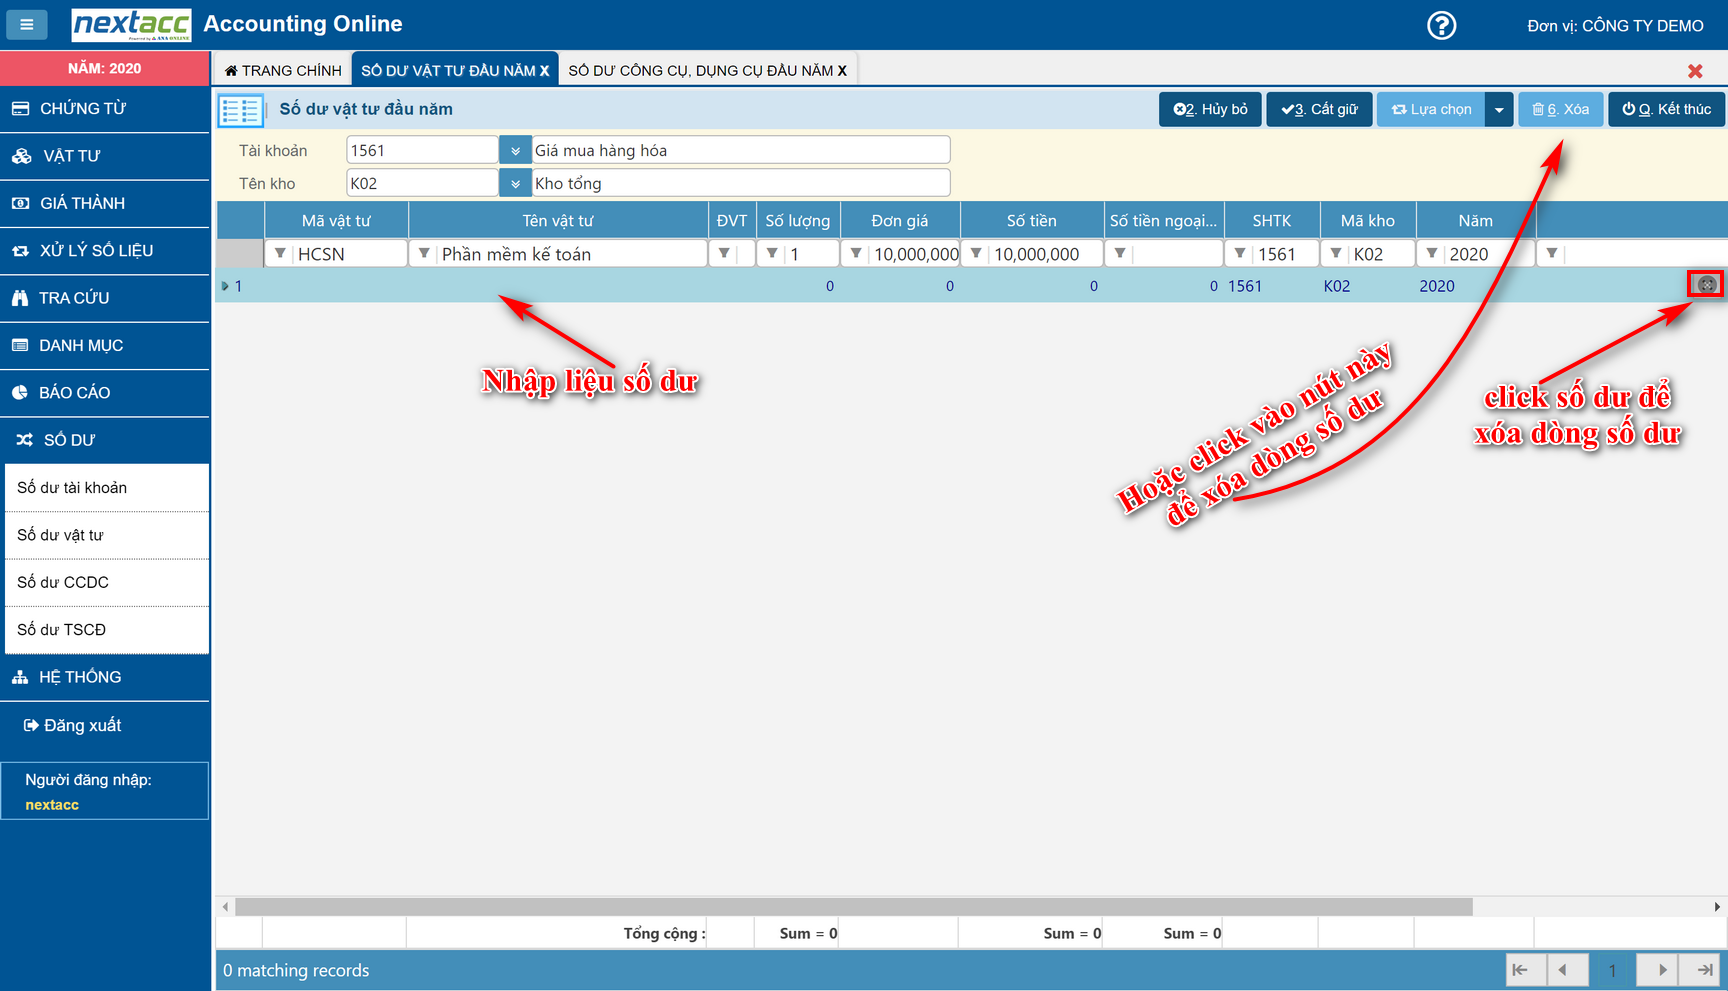Image resolution: width=1728 pixels, height=991 pixels.
Task: Switch to SỐ DƯ CÔNG CỤ, DỤNG CỤ tab
Action: point(706,70)
